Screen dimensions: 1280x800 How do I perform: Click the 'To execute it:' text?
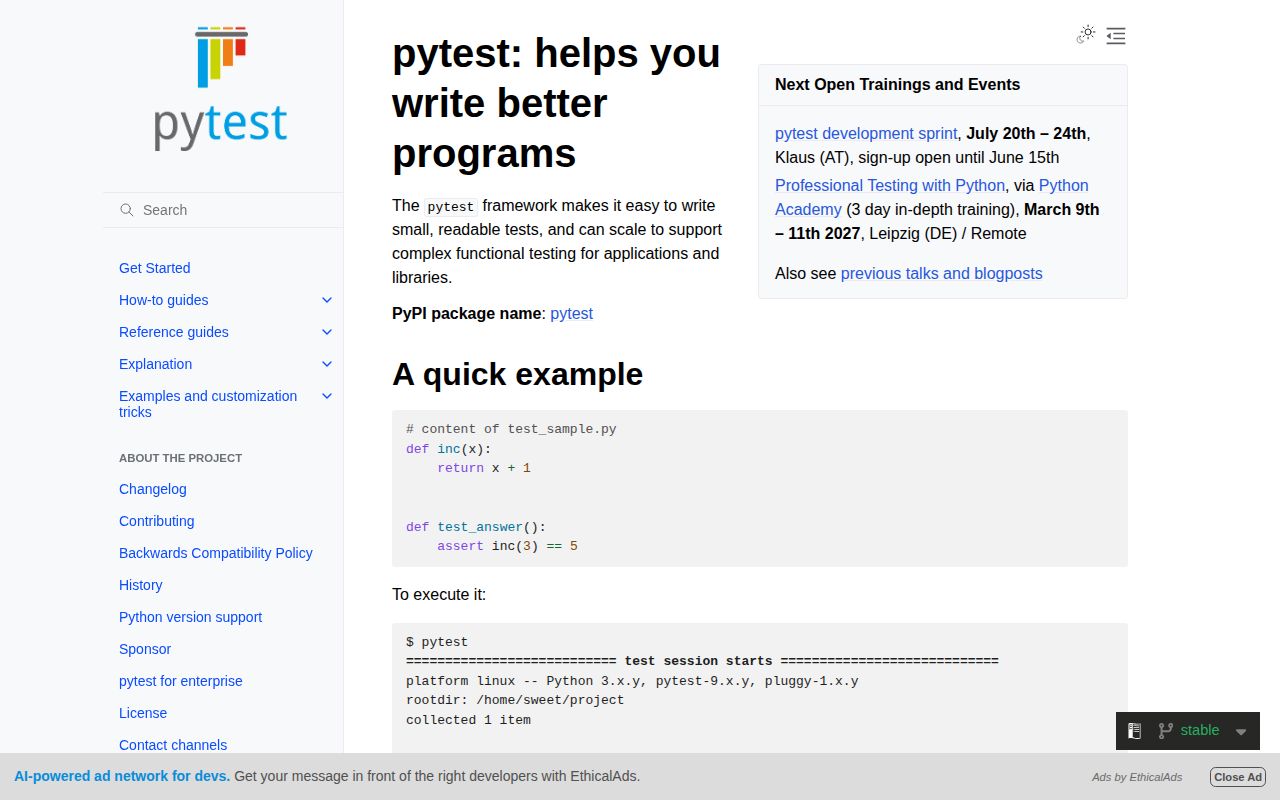point(439,594)
